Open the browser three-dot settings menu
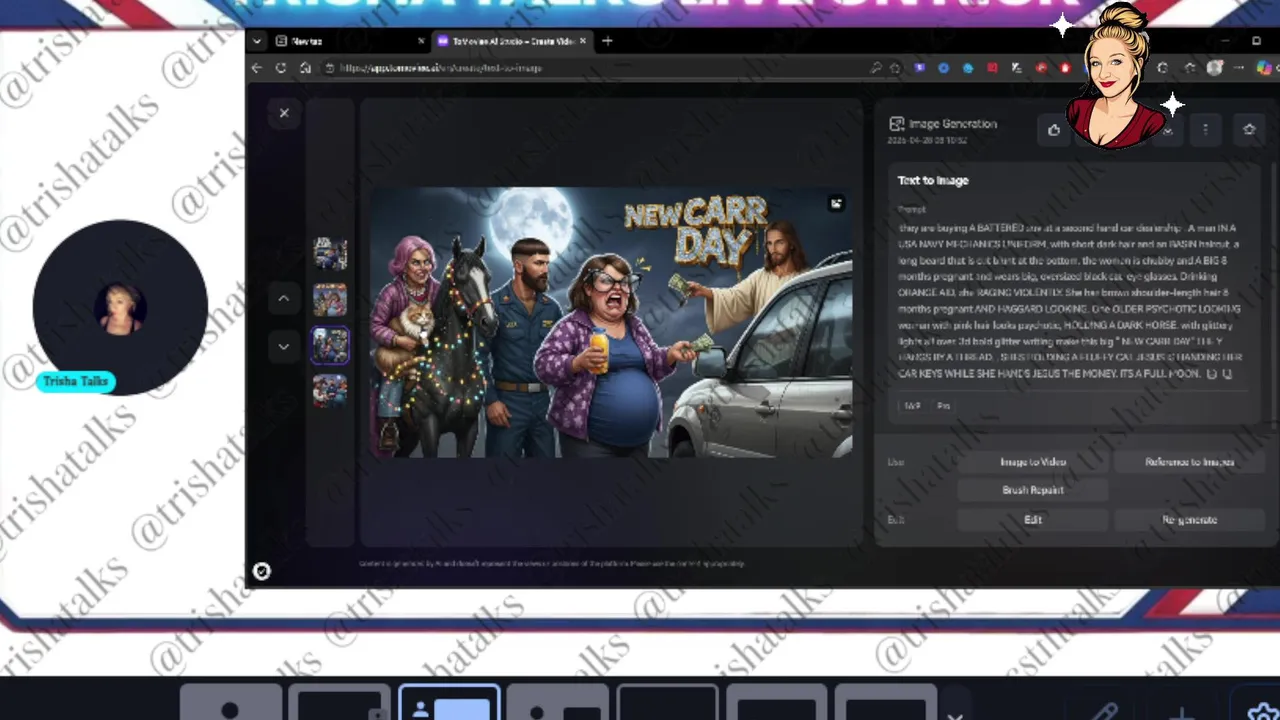Image resolution: width=1280 pixels, height=720 pixels. pyautogui.click(x=1240, y=68)
